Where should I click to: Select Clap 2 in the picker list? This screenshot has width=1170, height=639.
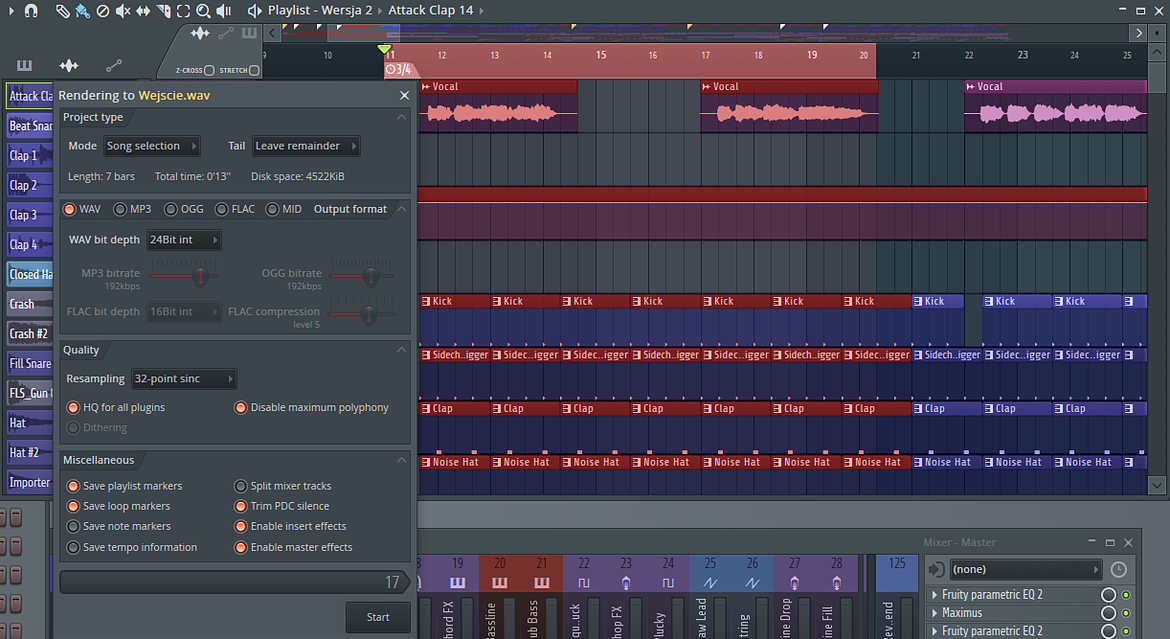[29, 185]
